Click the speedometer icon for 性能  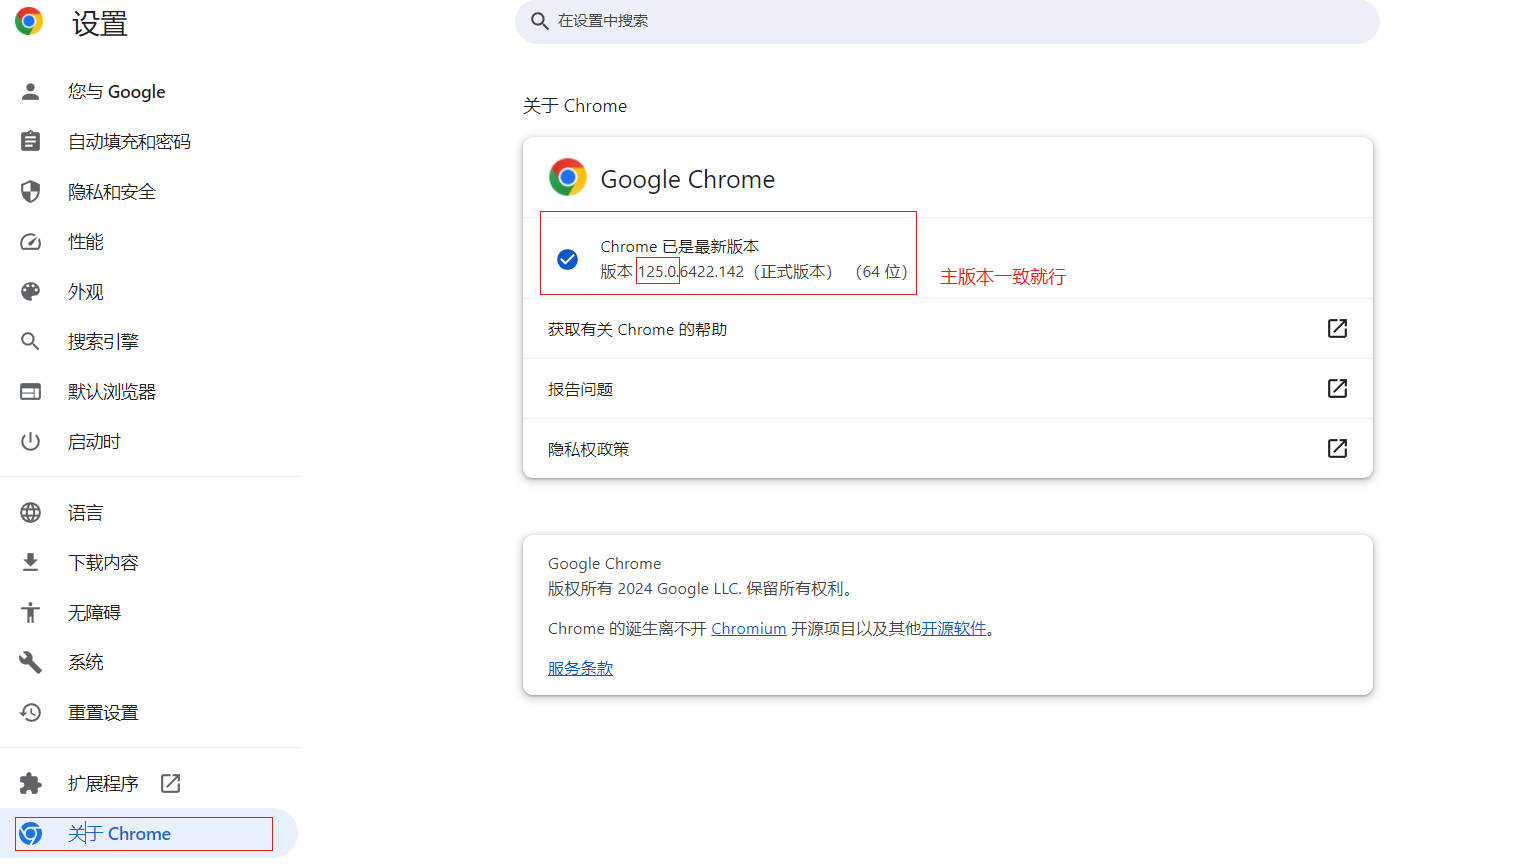pos(31,242)
